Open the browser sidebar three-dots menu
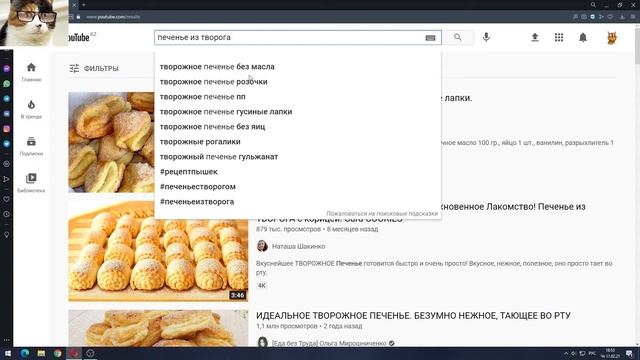640x360 pixels. [7, 340]
